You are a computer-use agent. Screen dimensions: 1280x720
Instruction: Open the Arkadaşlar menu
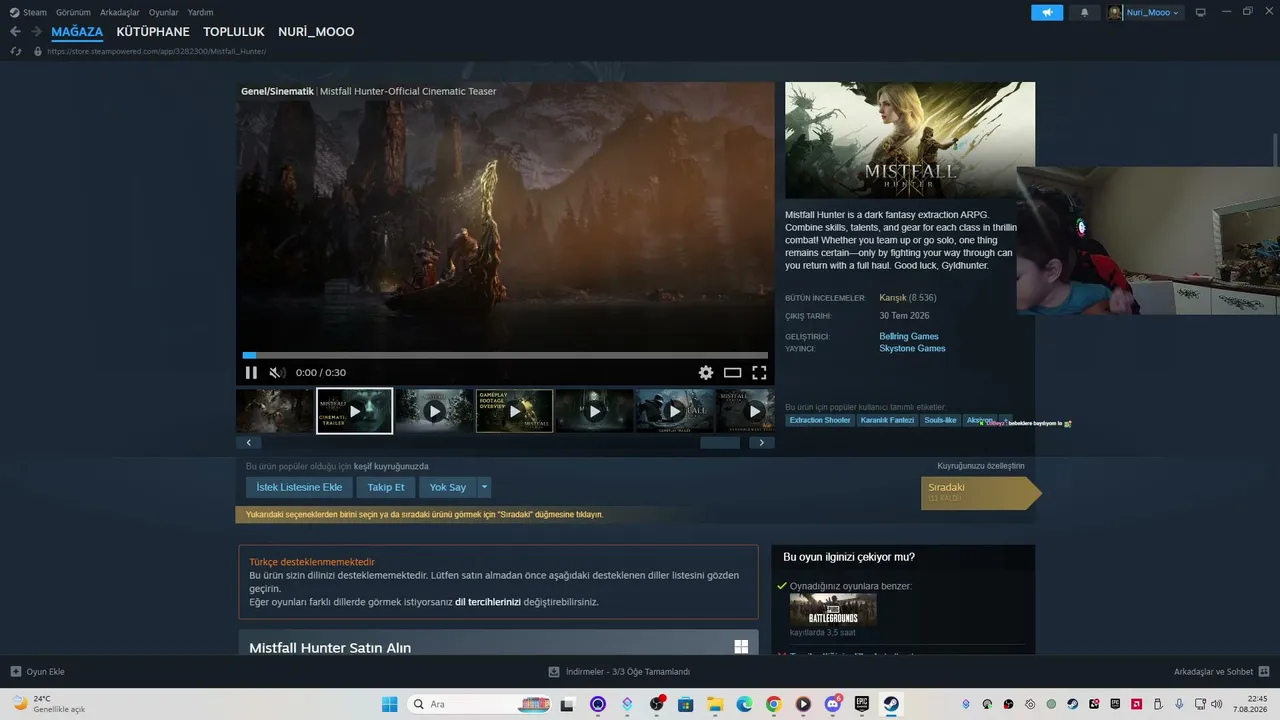[120, 12]
